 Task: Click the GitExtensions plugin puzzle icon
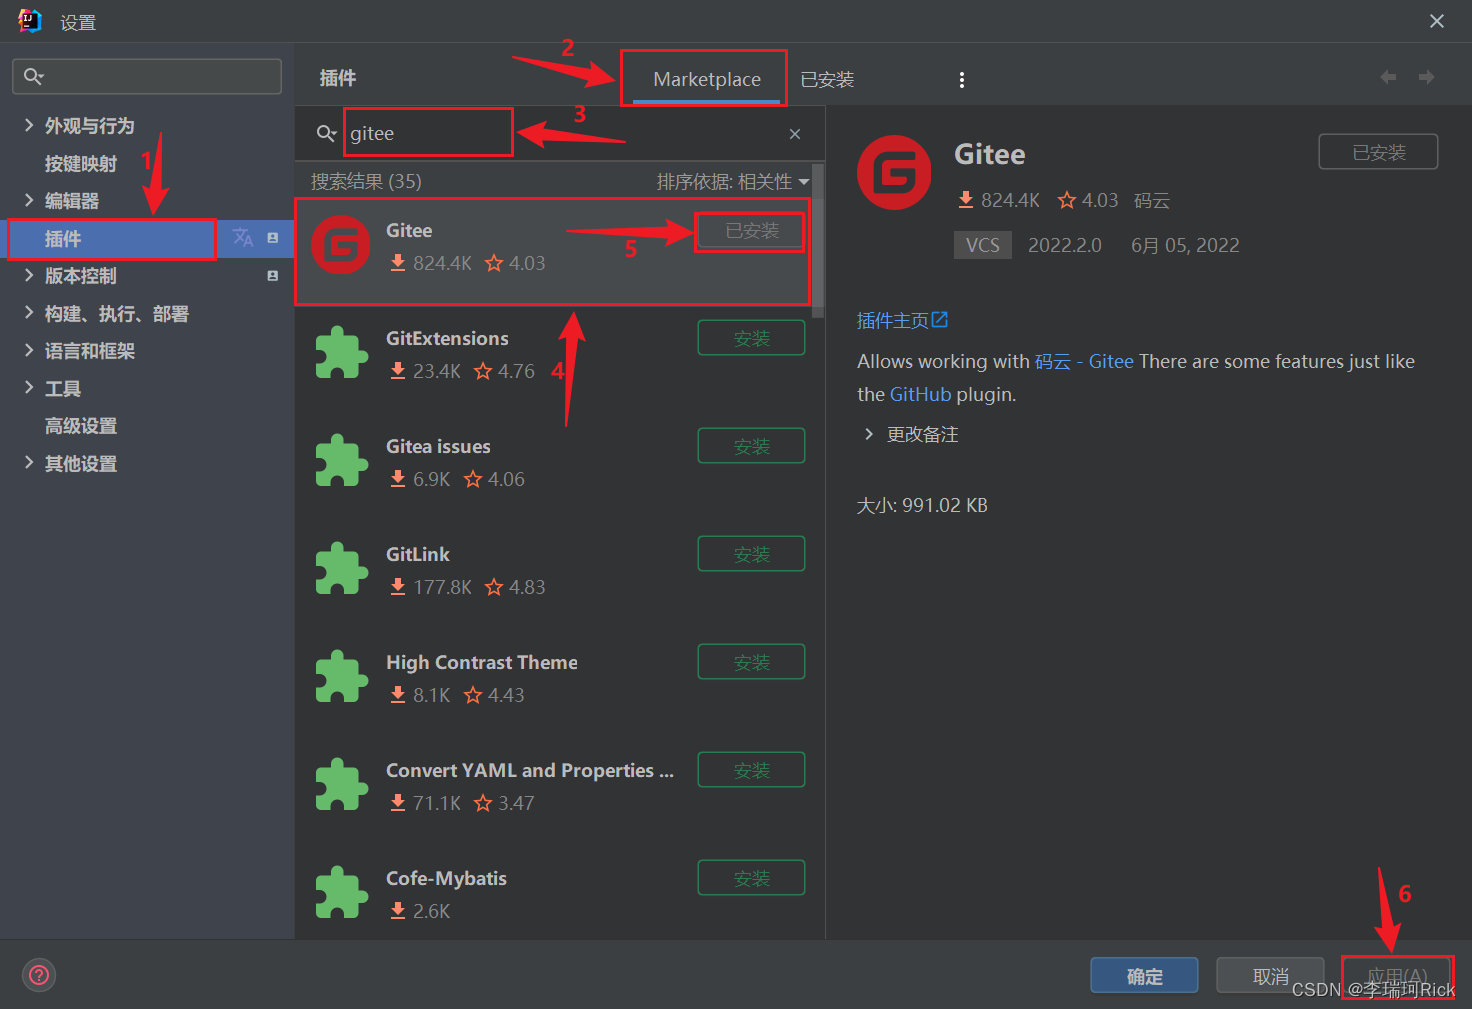pos(341,353)
